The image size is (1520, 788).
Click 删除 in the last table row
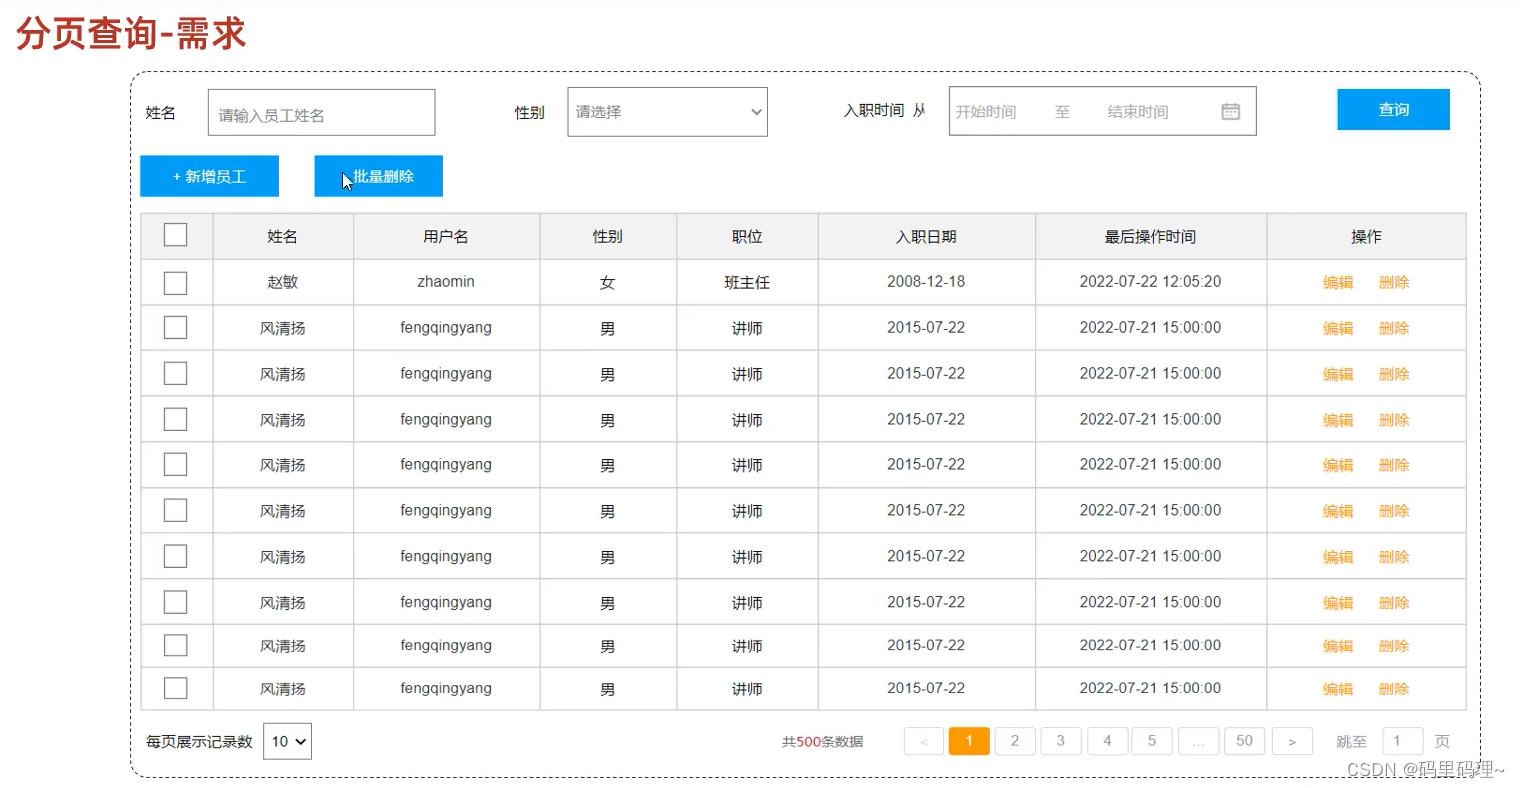click(1394, 689)
